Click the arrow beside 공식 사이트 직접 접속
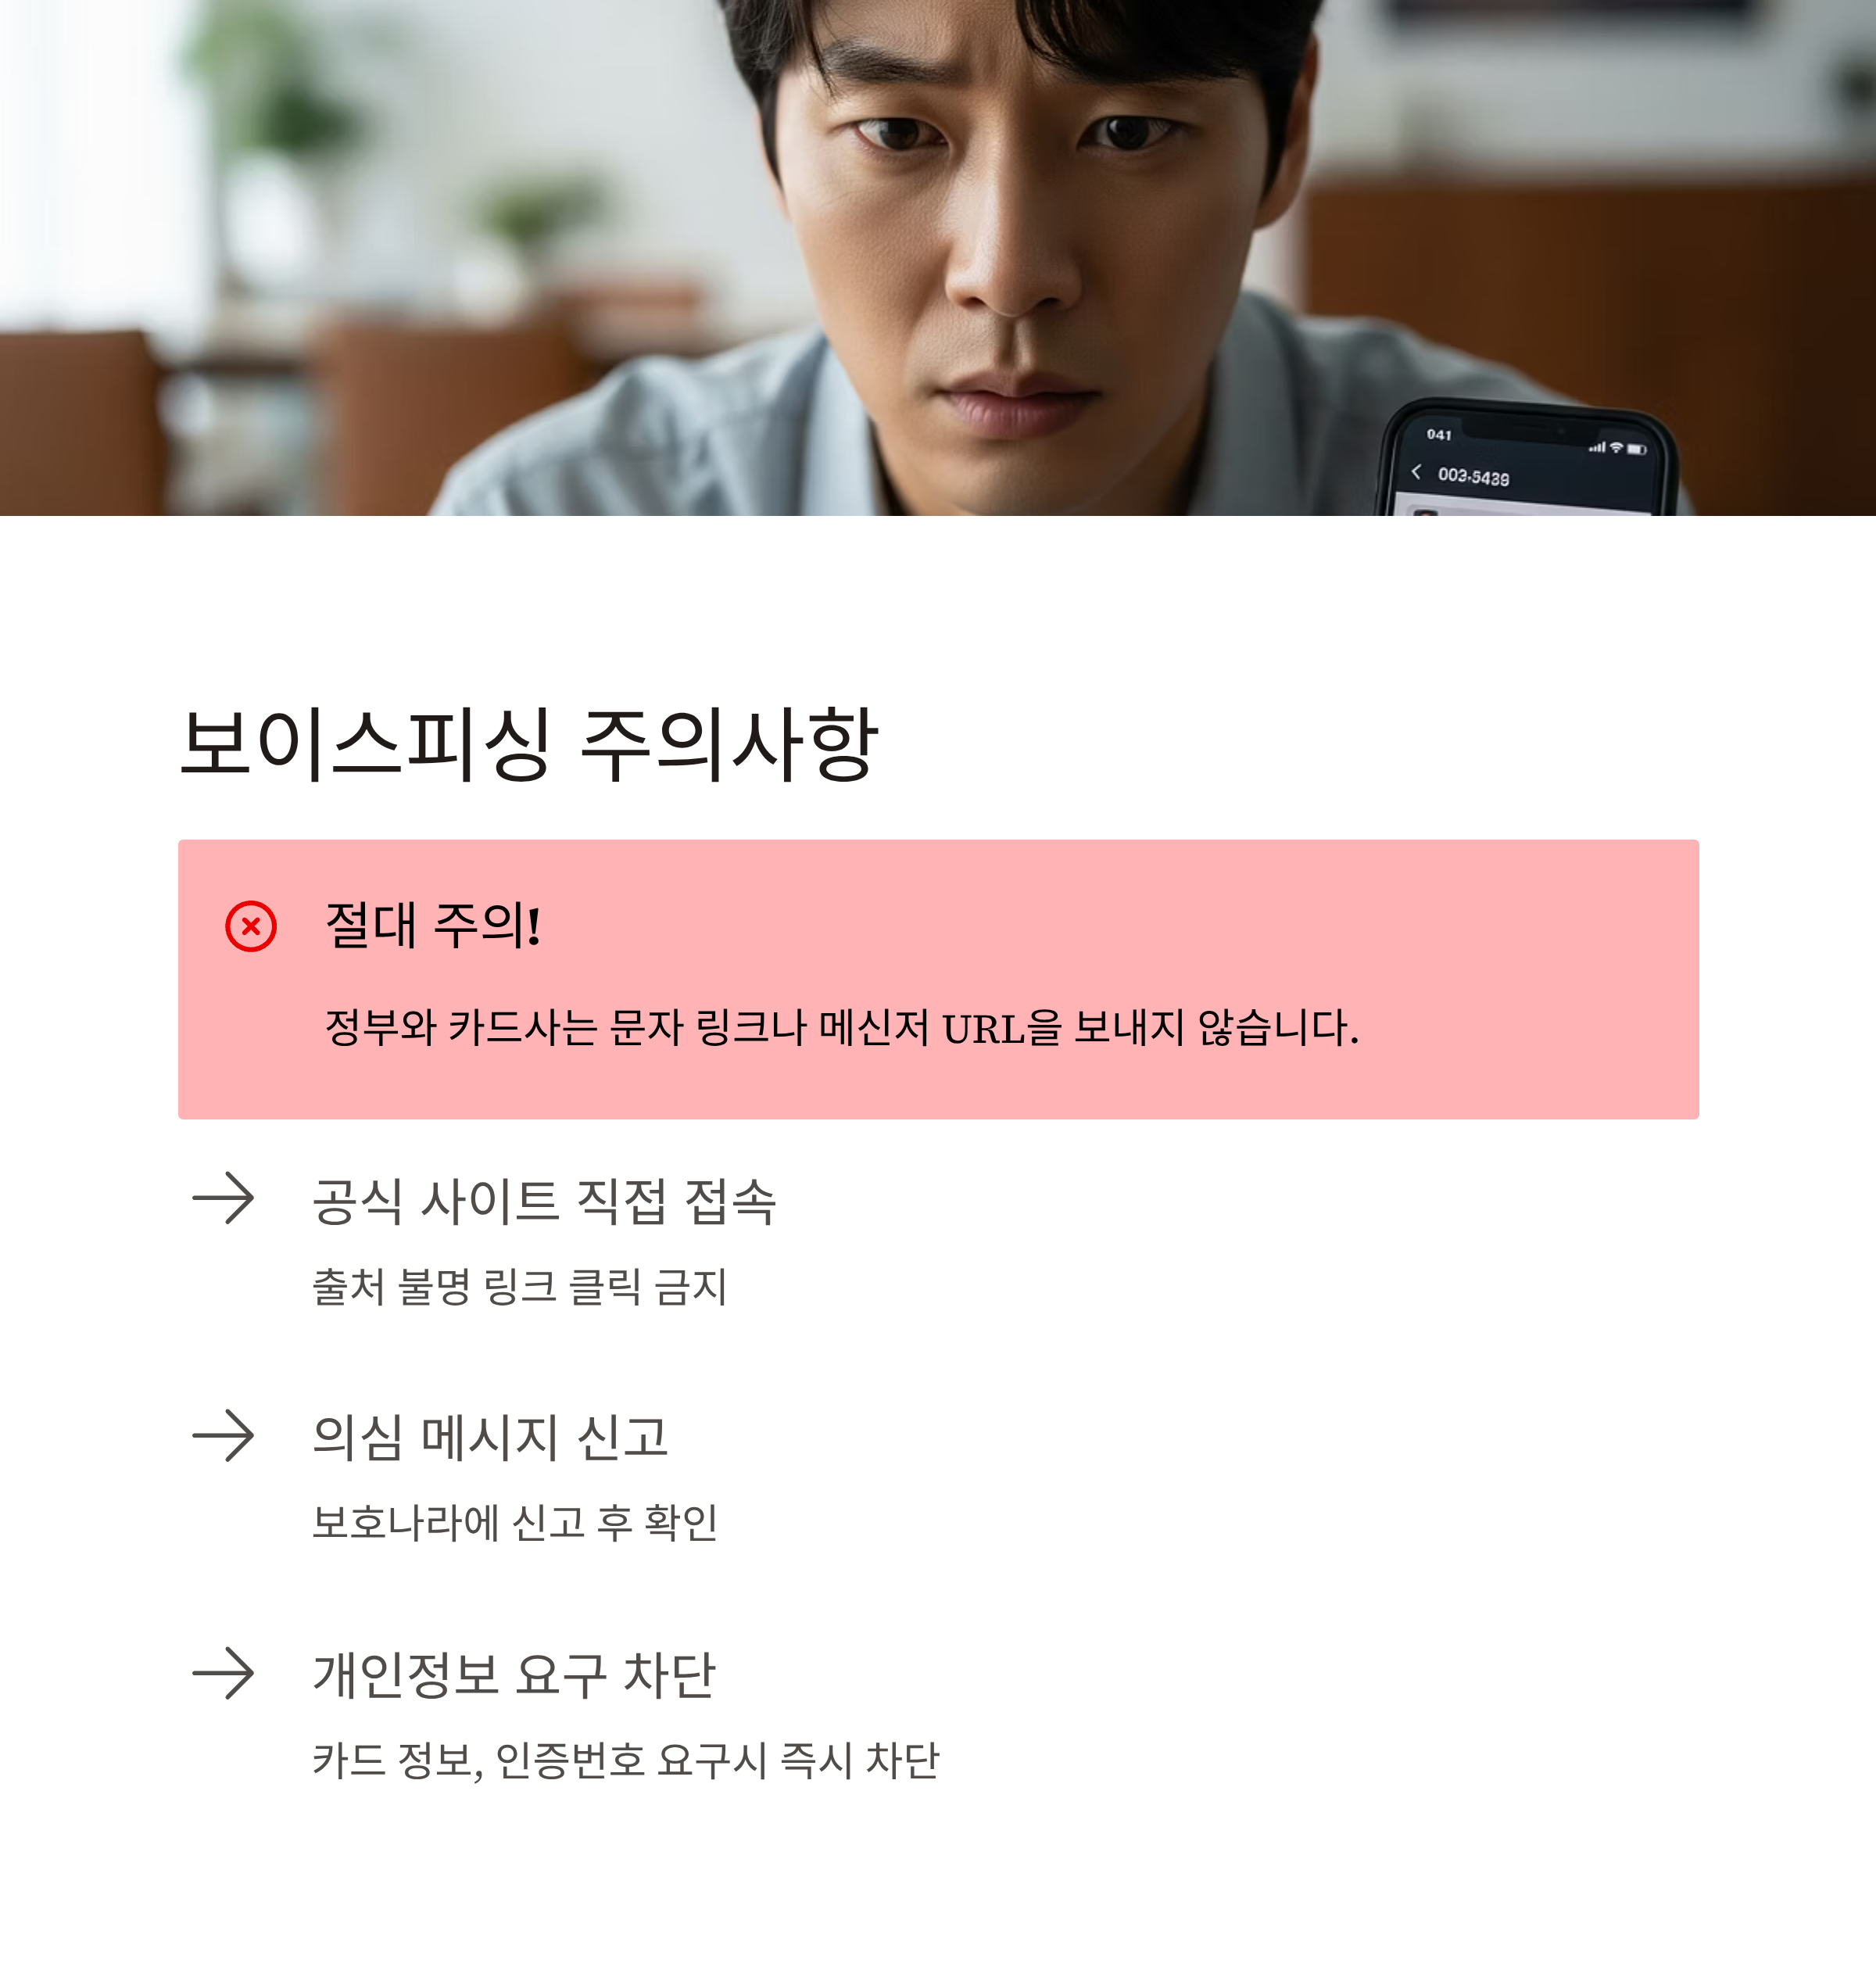Image resolution: width=1876 pixels, height=1970 pixels. [x=223, y=1198]
